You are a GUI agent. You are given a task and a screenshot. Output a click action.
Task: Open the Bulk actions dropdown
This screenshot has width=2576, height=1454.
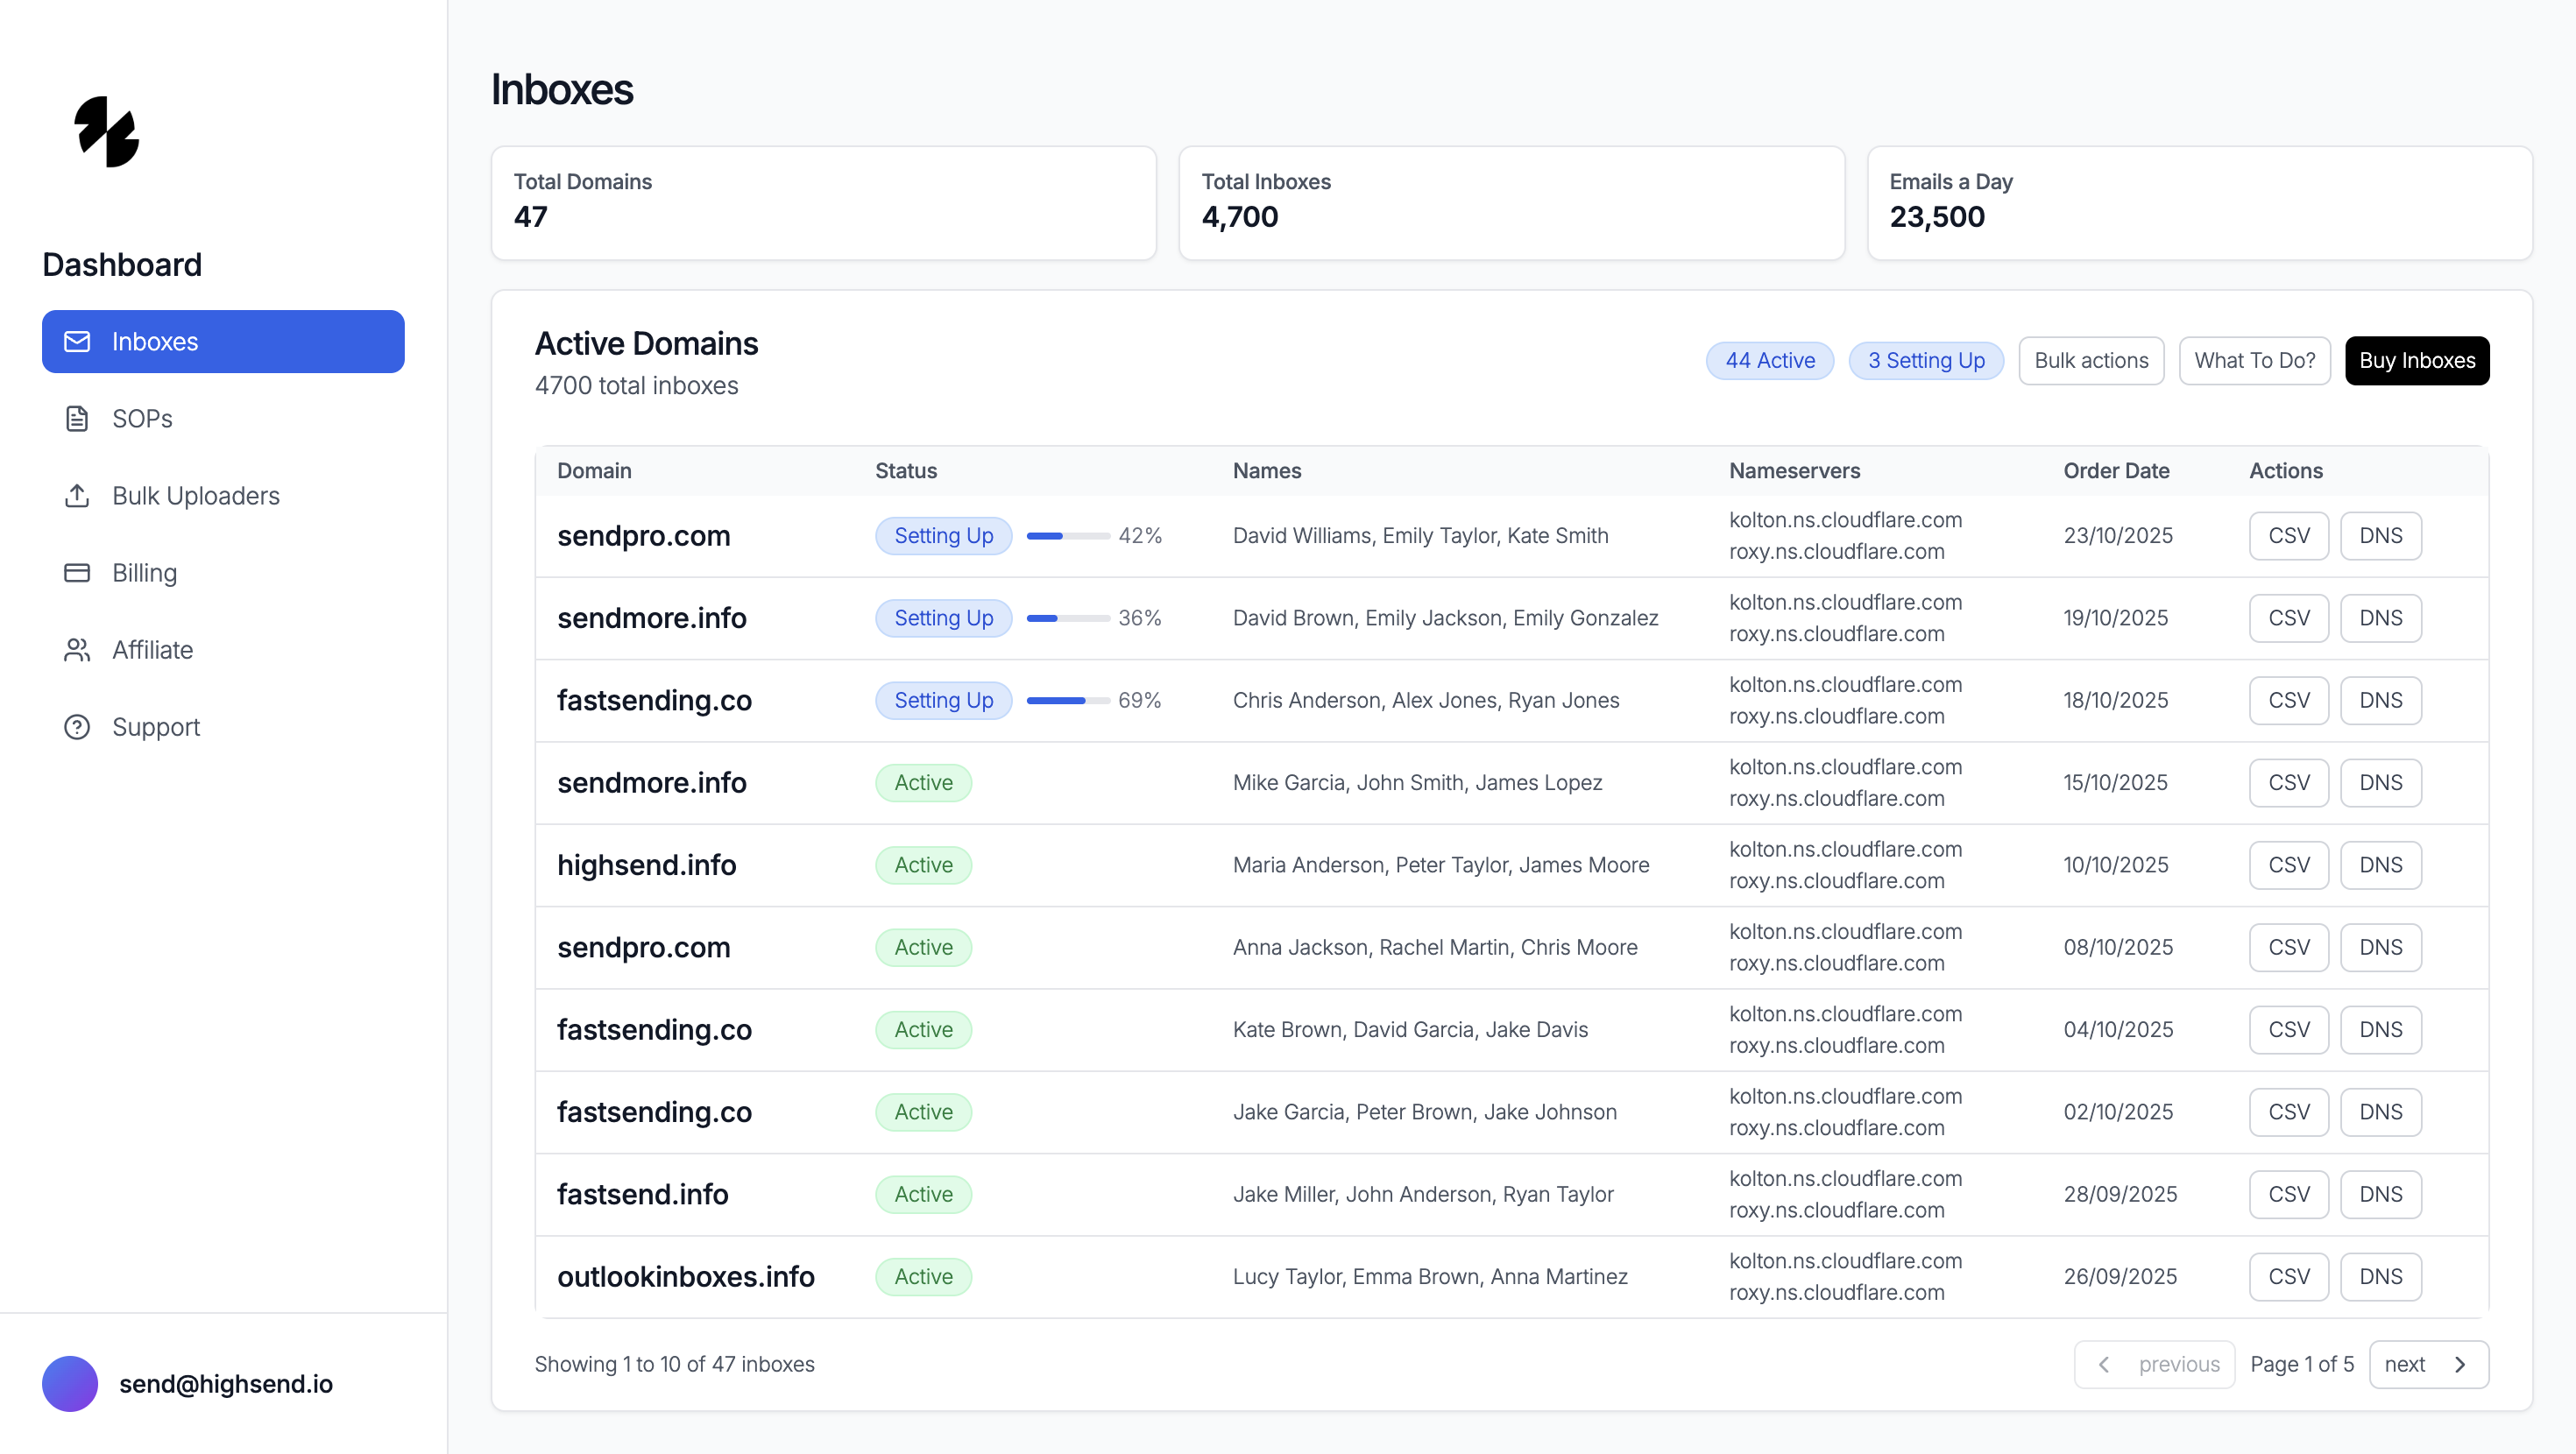[2090, 360]
